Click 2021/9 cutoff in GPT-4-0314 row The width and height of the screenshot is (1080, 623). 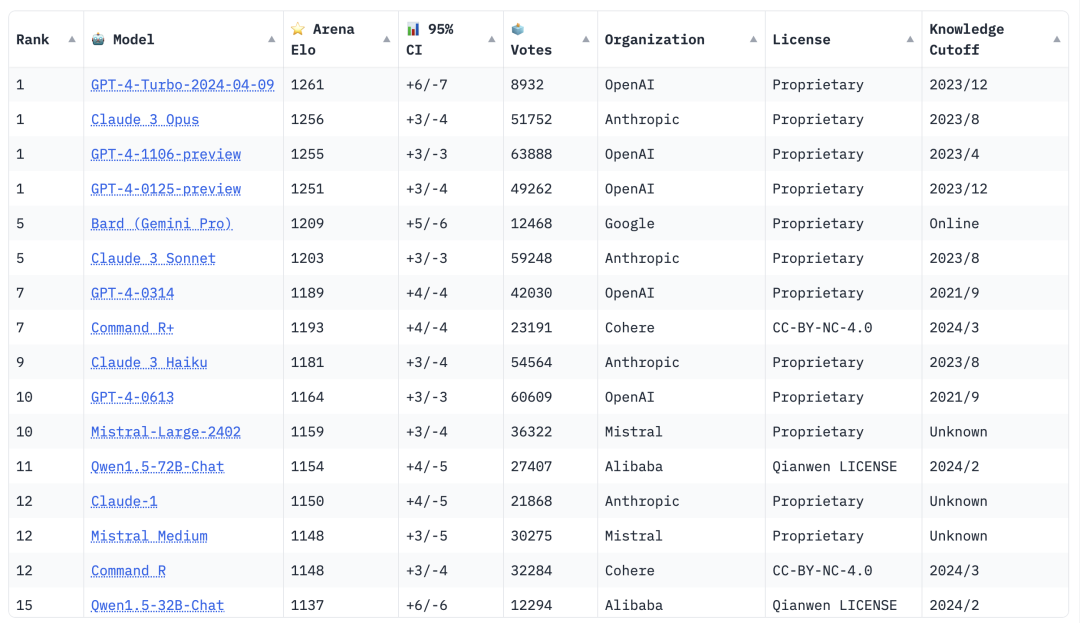coord(954,293)
